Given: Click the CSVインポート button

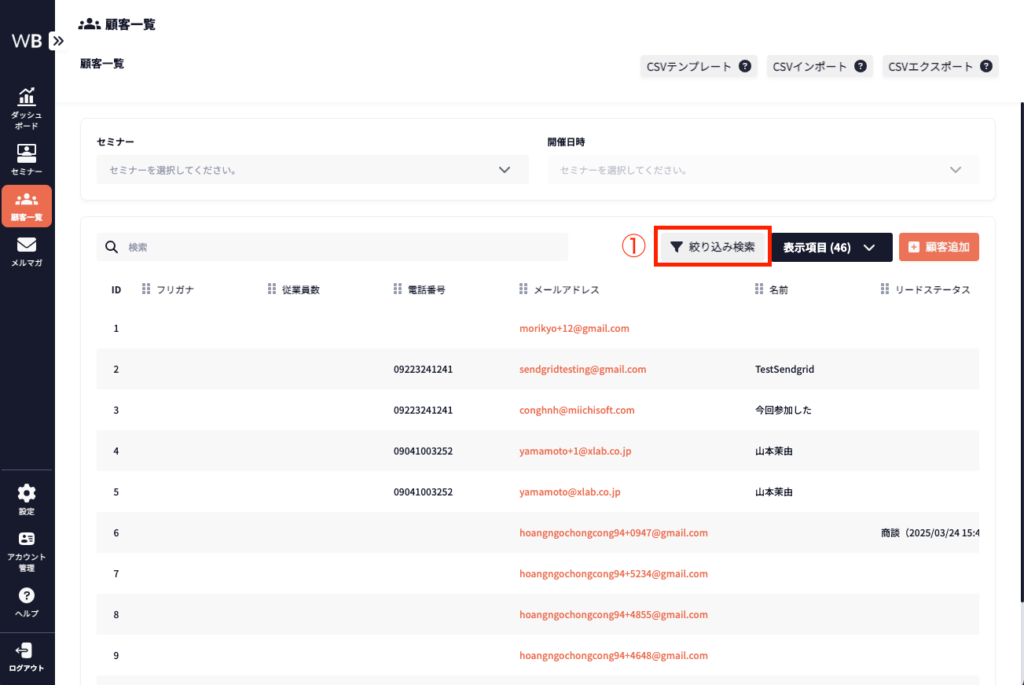Looking at the screenshot, I should pos(820,67).
